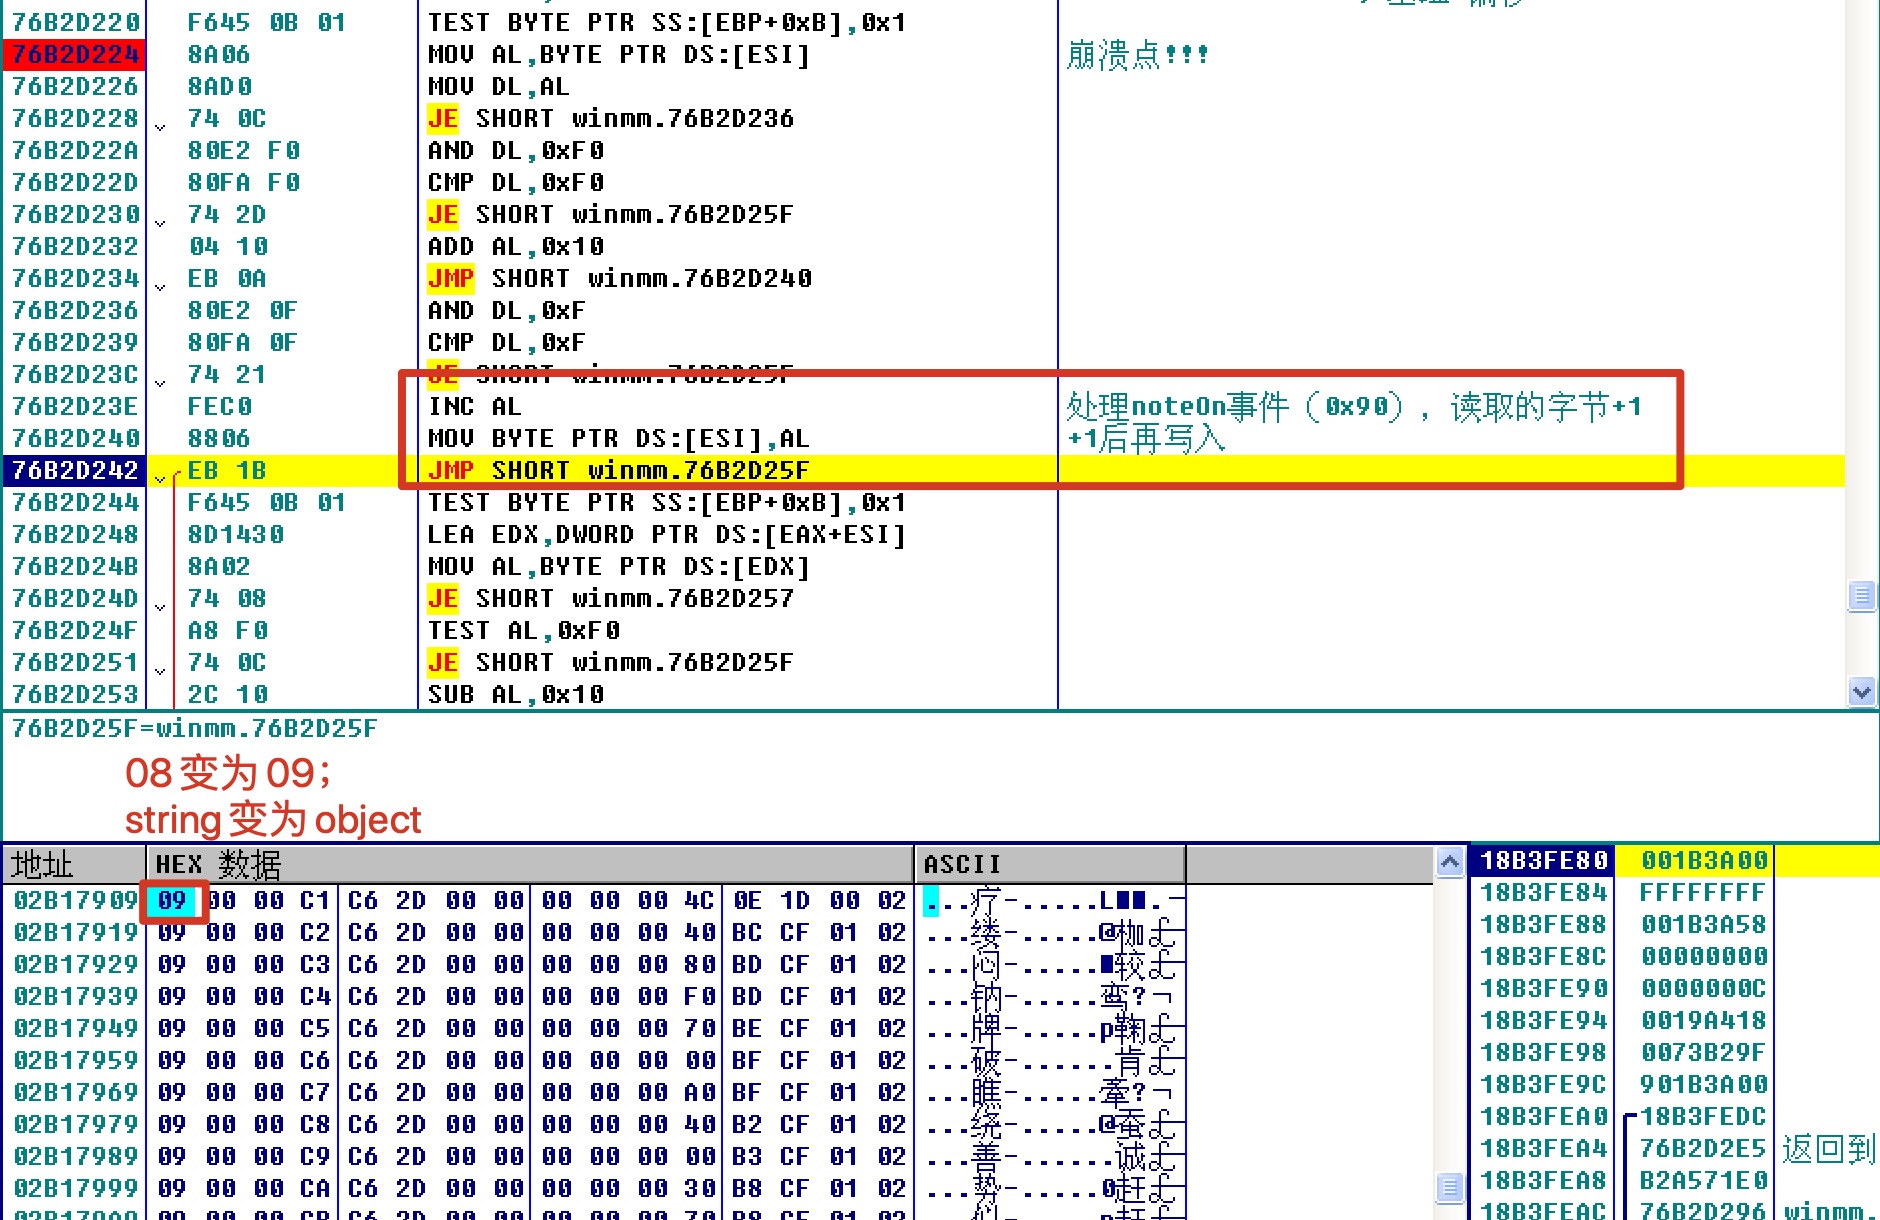Image resolution: width=1880 pixels, height=1220 pixels.
Task: Select the breakpoint address 76B2D224
Action: point(75,55)
